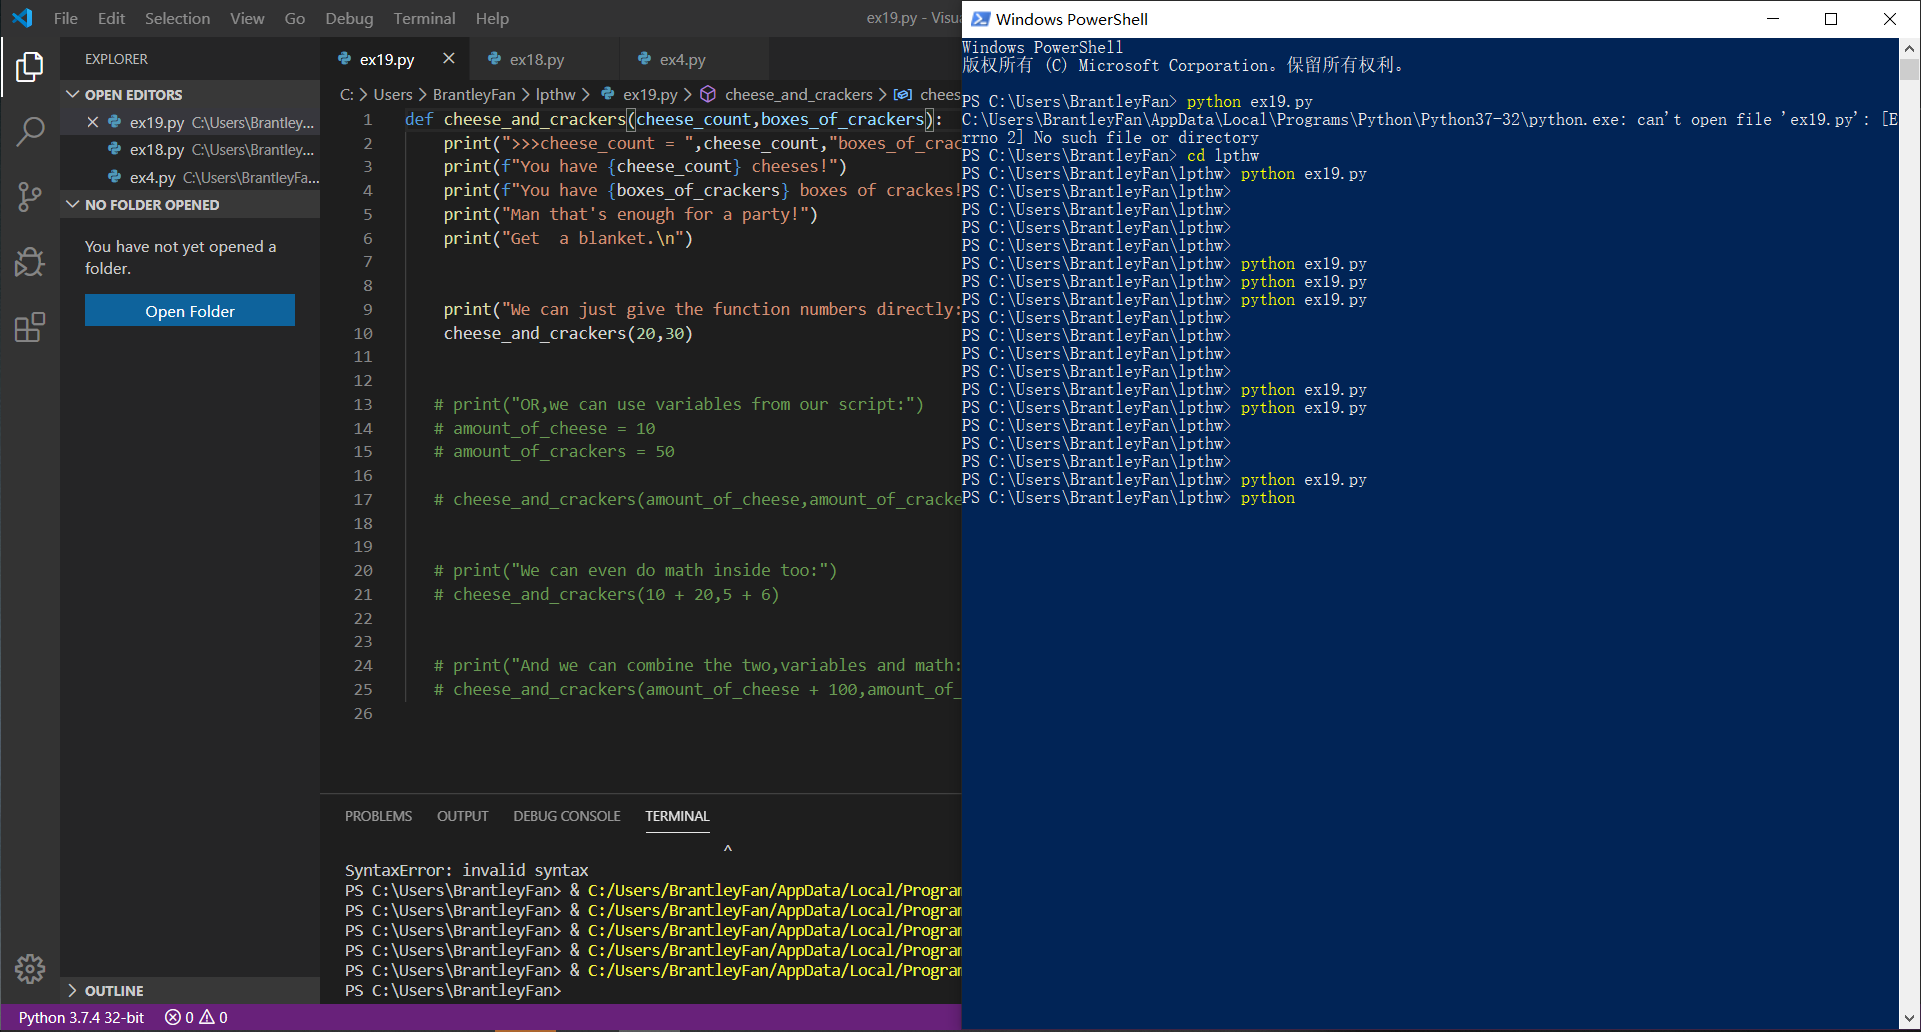
Task: Click the Open Folder button
Action: (190, 311)
